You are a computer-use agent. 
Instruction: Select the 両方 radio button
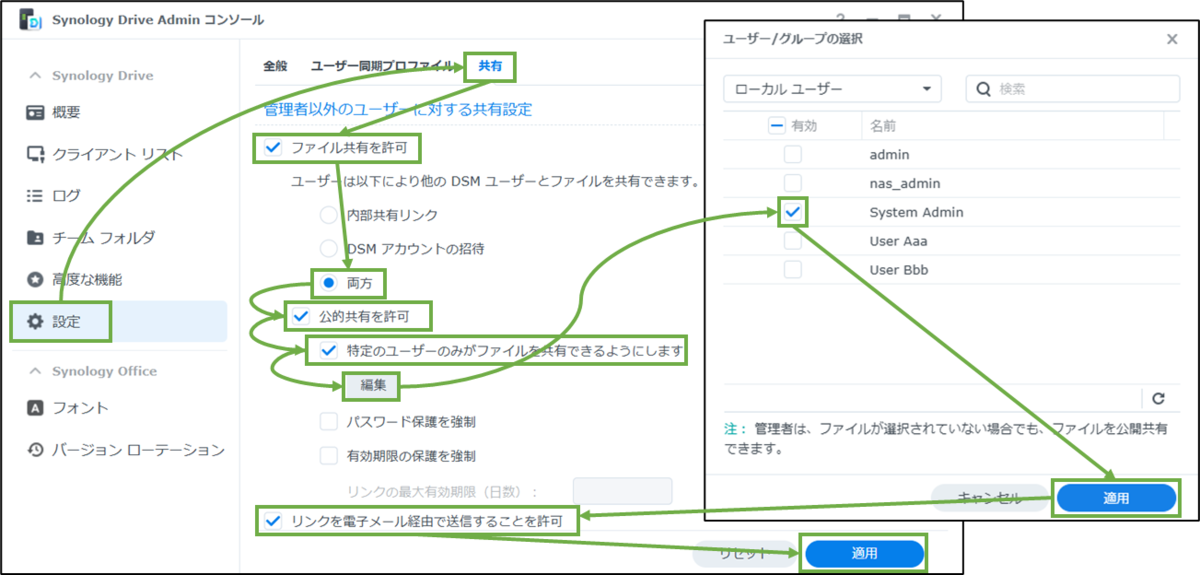[328, 283]
